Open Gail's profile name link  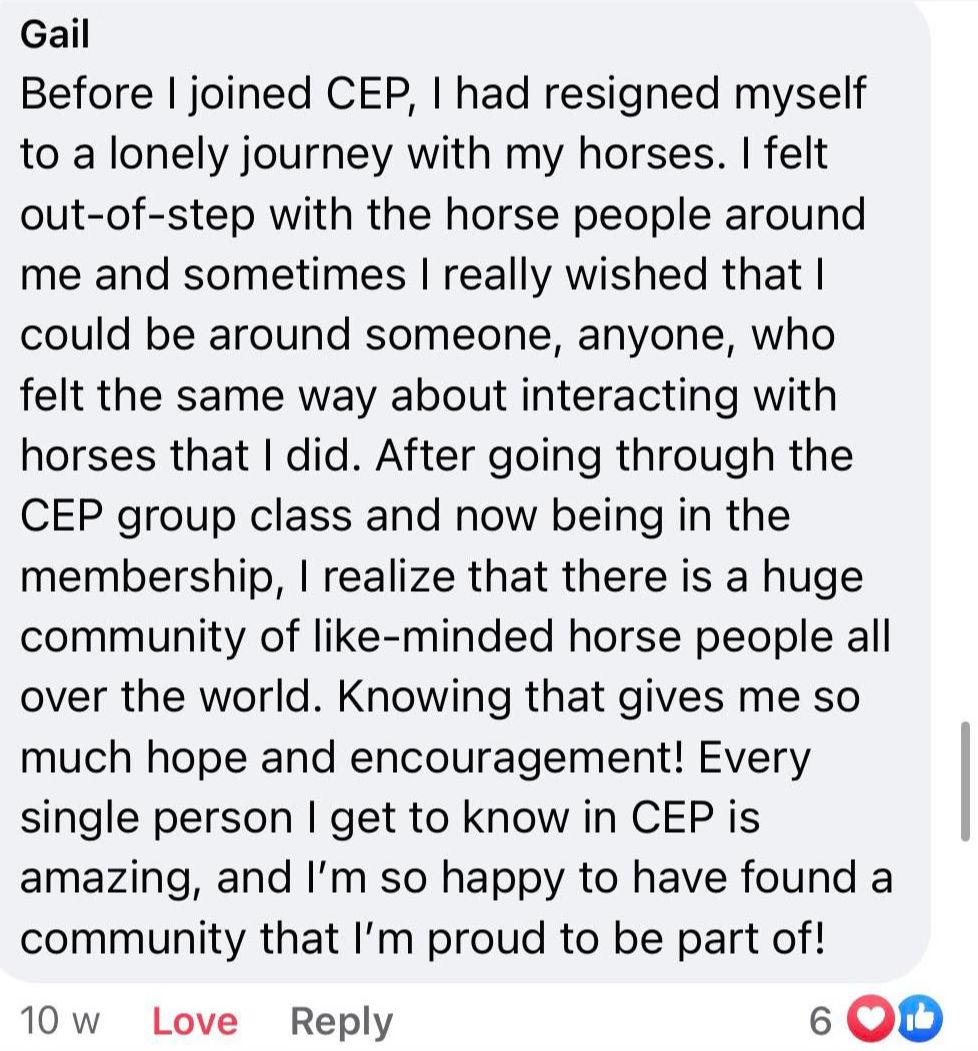[55, 35]
